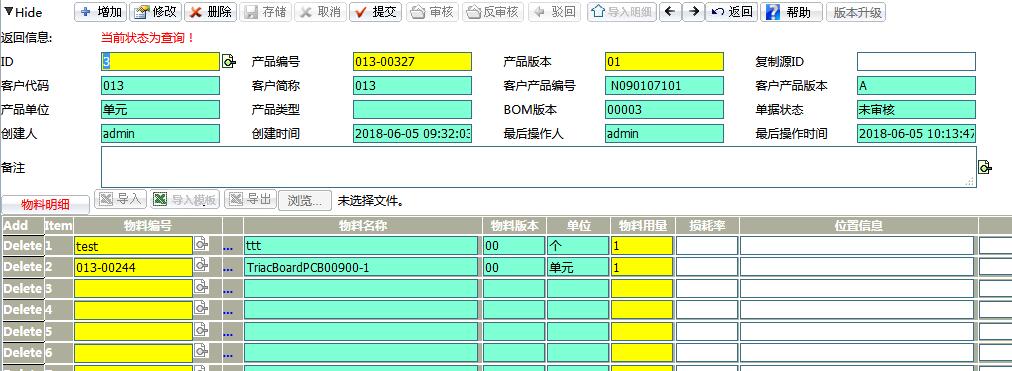Click the 取消 (Cancel) toolbar button
The width and height of the screenshot is (1012, 371).
point(321,12)
